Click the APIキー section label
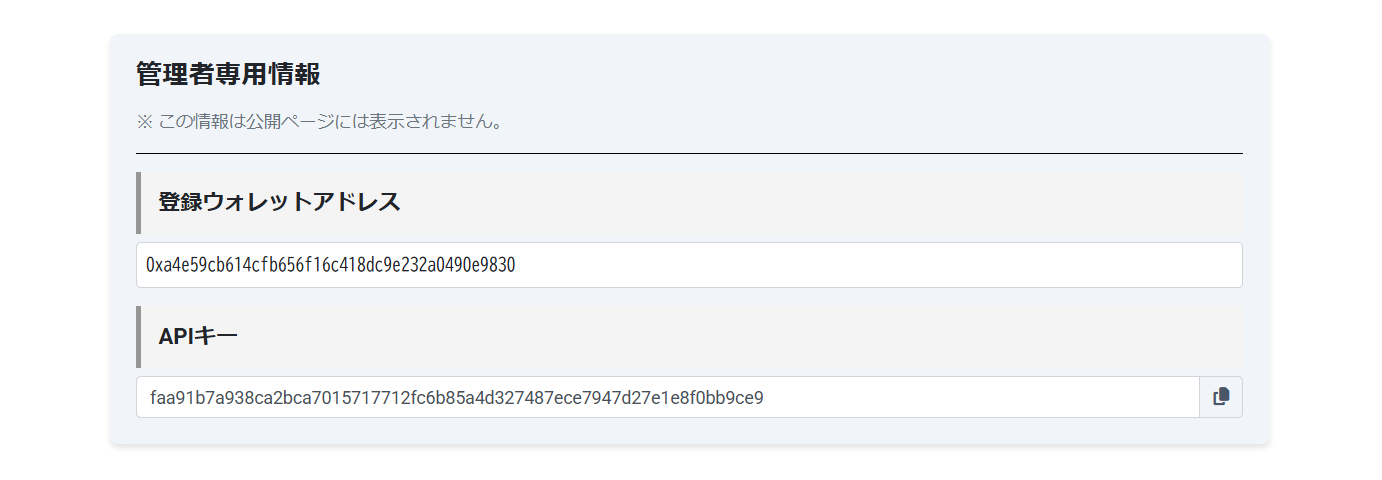This screenshot has width=1382, height=480. [x=198, y=336]
